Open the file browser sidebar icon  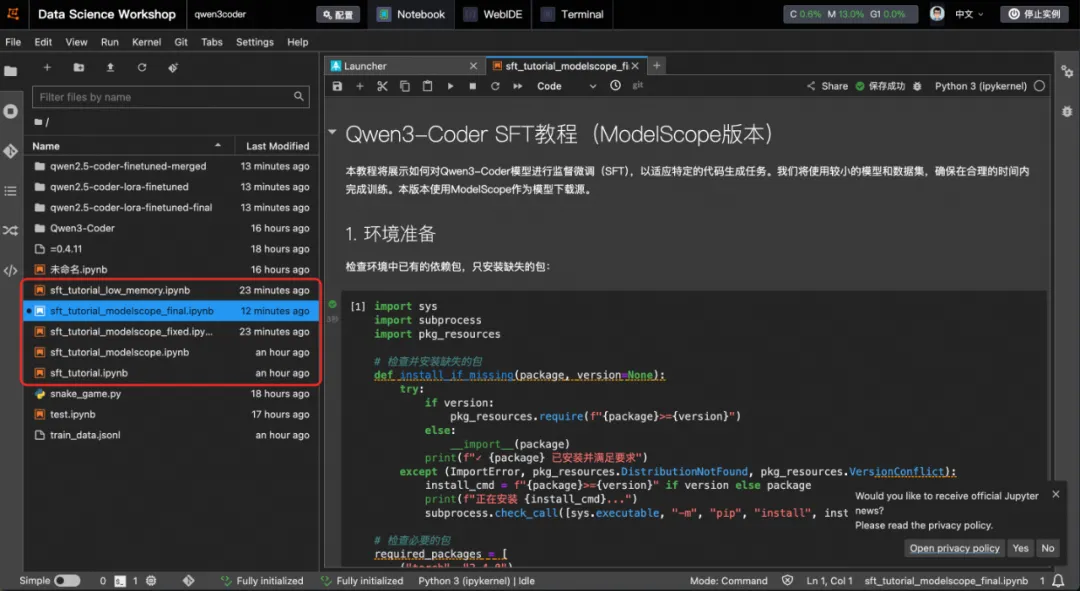(10, 71)
